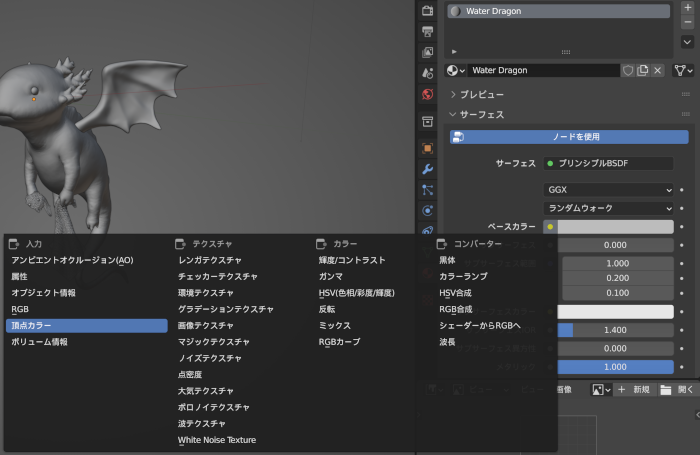Click the yellow socket dot beside ベースカラー
Image resolution: width=700 pixels, height=455 pixels.
click(x=550, y=227)
